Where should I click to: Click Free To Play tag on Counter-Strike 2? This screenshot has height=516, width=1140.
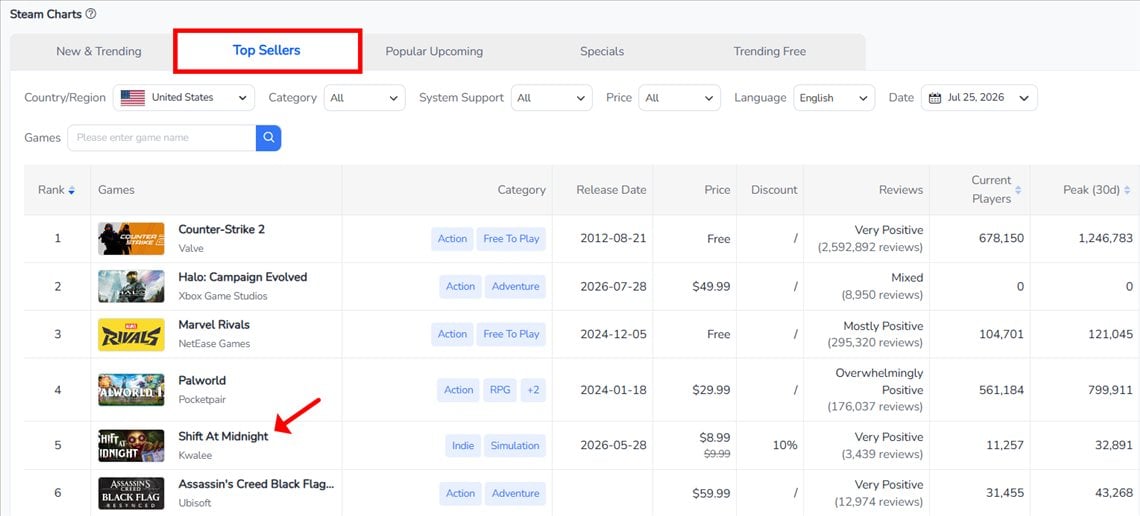(x=511, y=239)
